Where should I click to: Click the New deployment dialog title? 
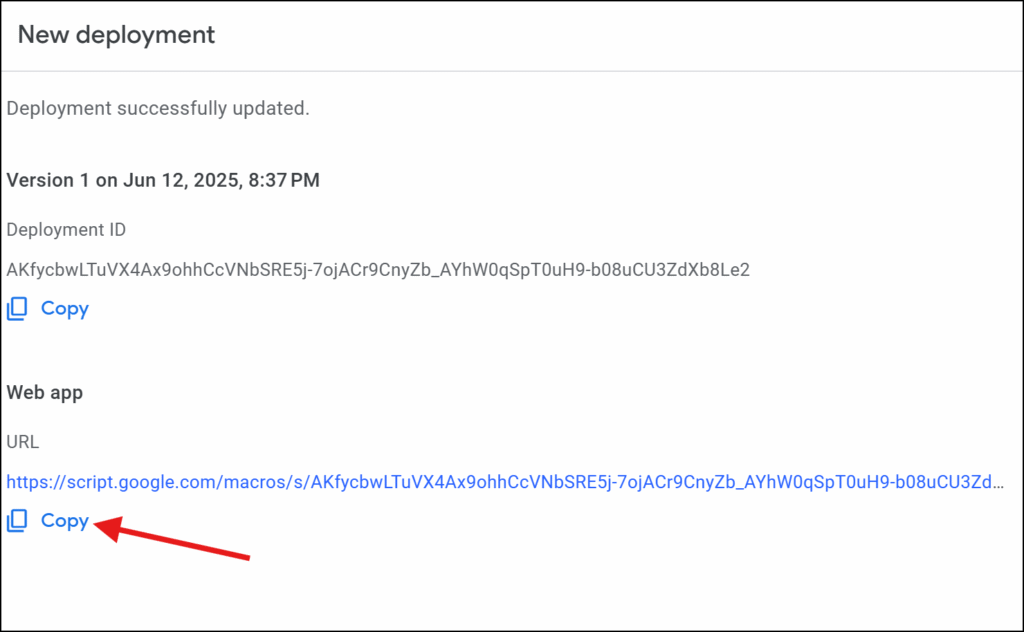click(116, 35)
